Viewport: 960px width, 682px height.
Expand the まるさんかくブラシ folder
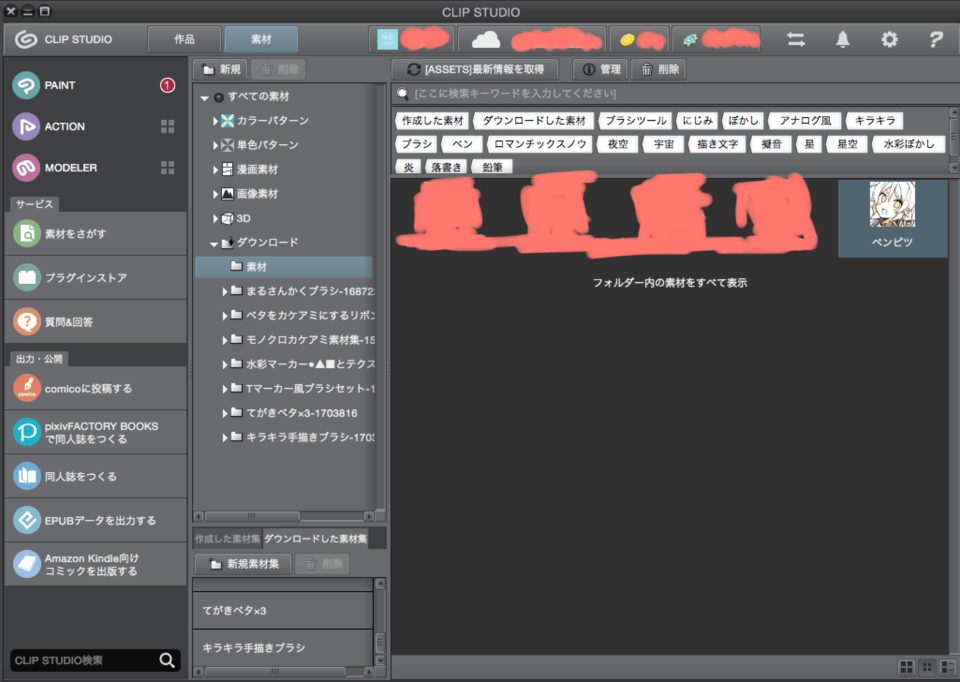coord(225,291)
